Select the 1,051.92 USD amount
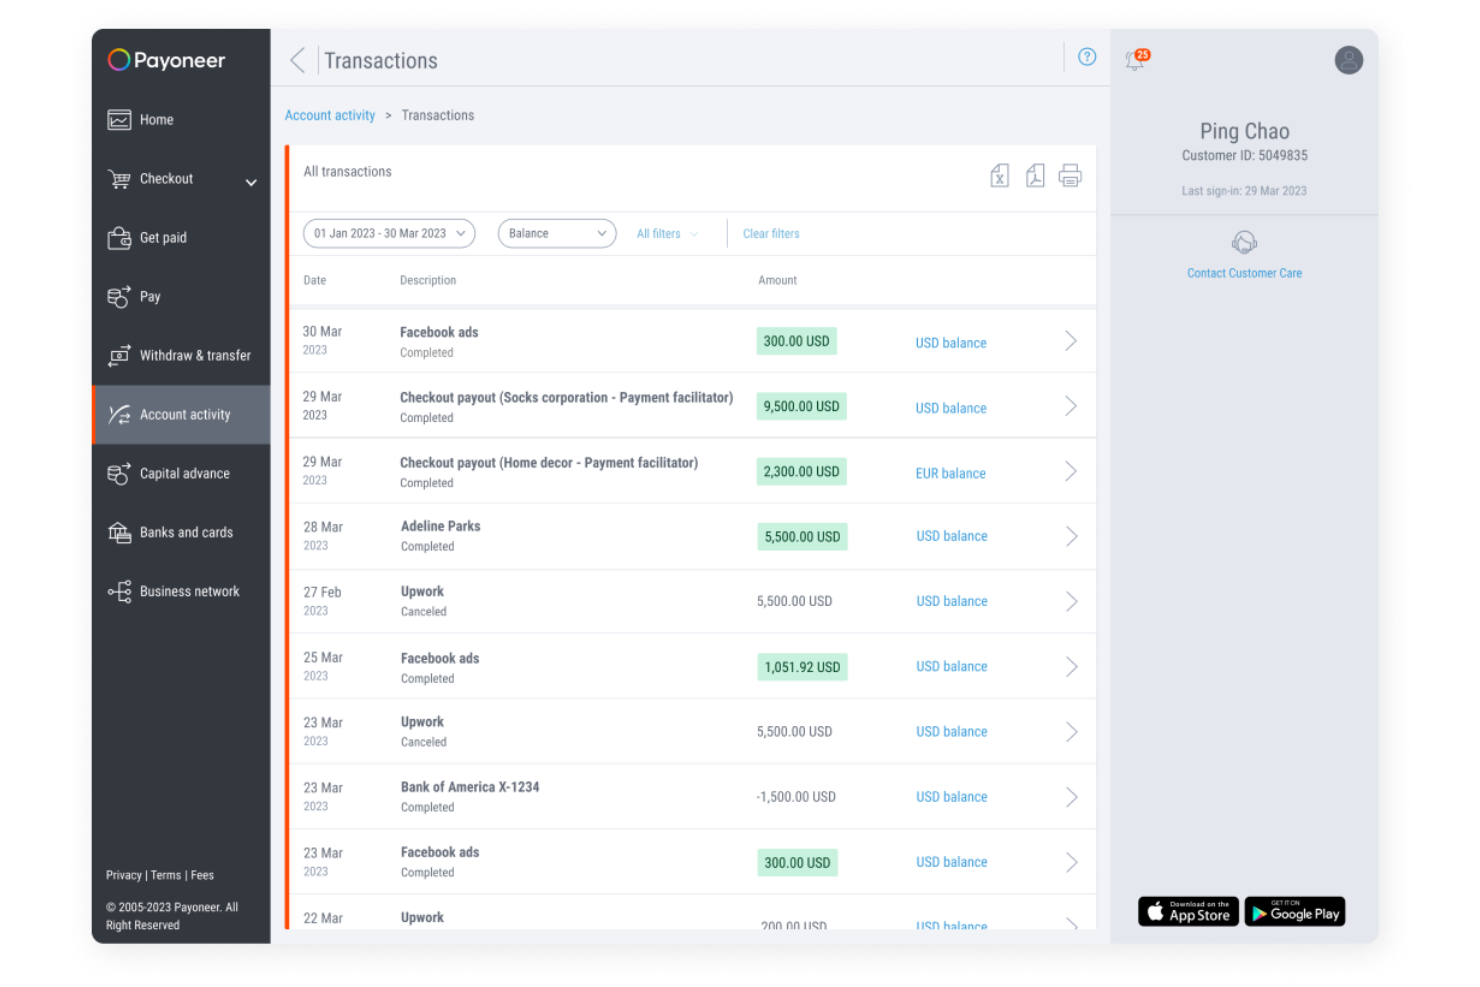The width and height of the screenshot is (1480, 987). pos(802,667)
